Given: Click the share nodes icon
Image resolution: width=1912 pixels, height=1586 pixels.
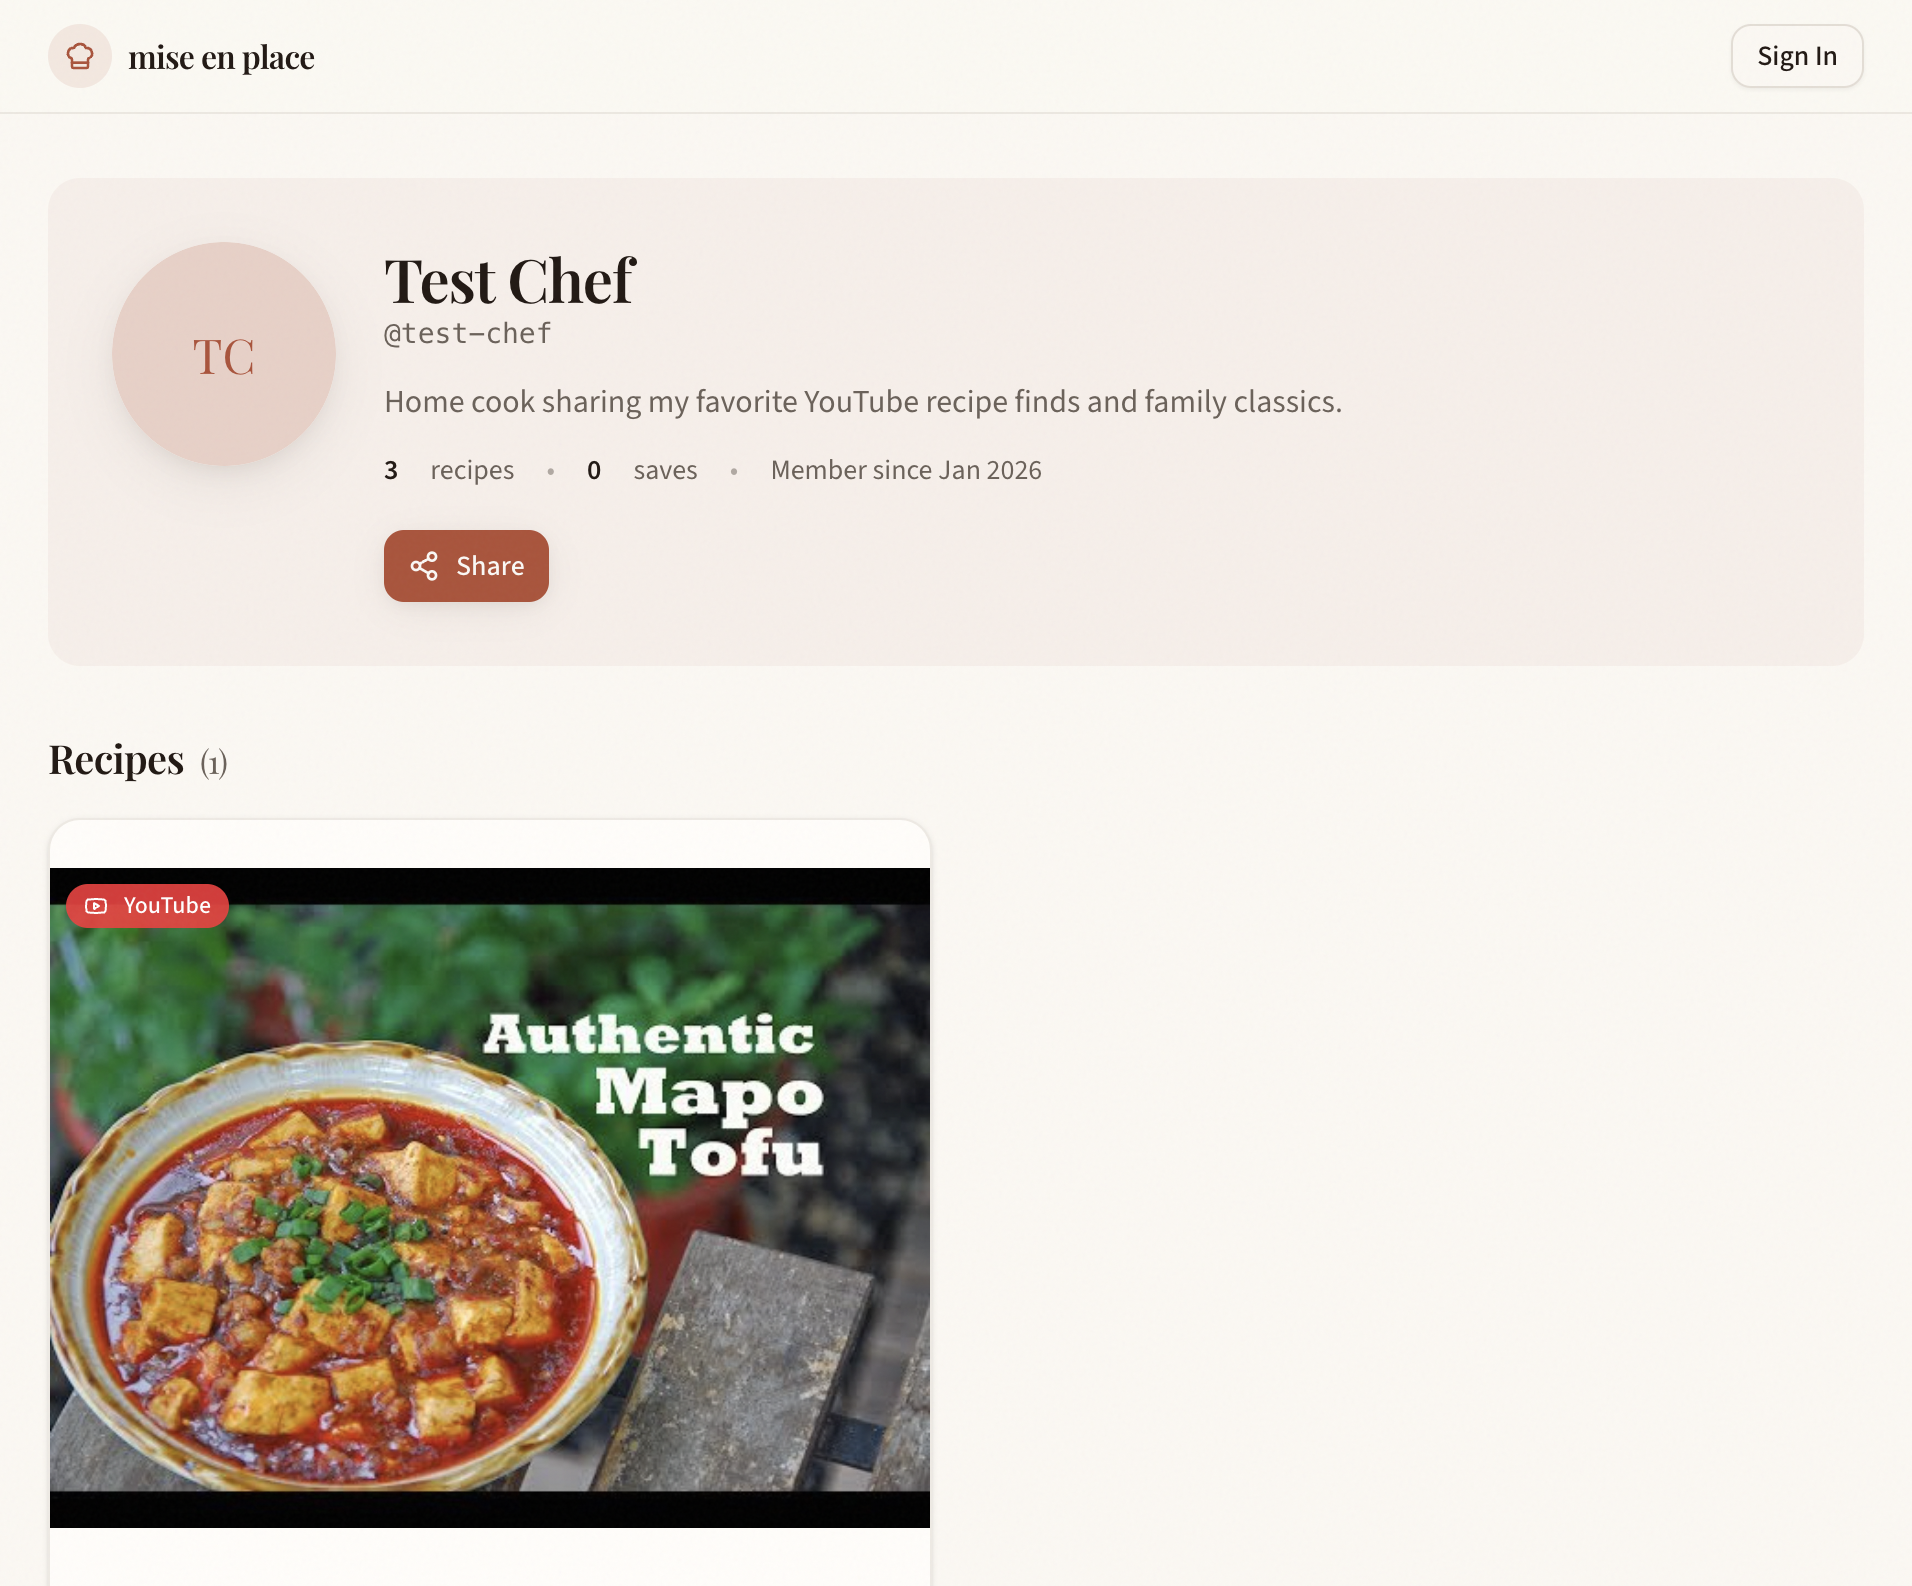Looking at the screenshot, I should pos(424,566).
